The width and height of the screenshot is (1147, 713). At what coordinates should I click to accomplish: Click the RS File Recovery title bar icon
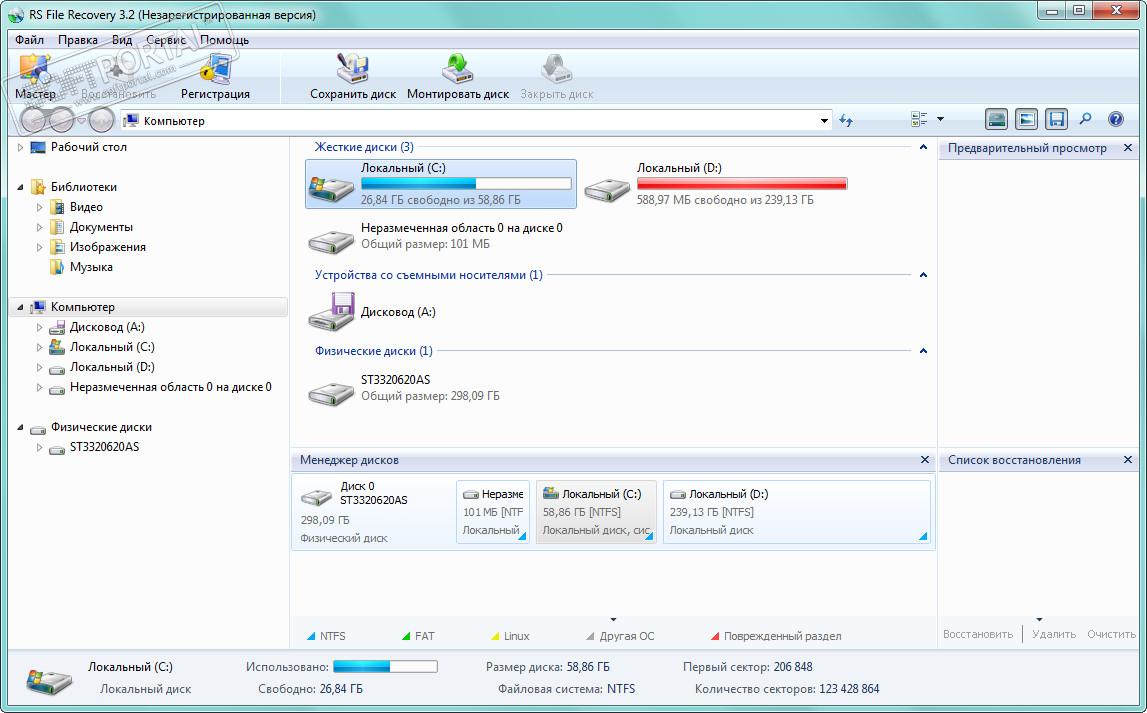pos(16,15)
